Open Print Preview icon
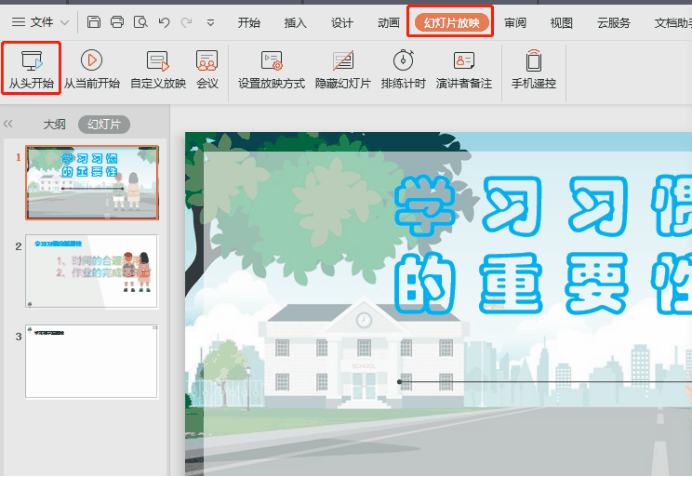This screenshot has width=692, height=477. [x=140, y=22]
